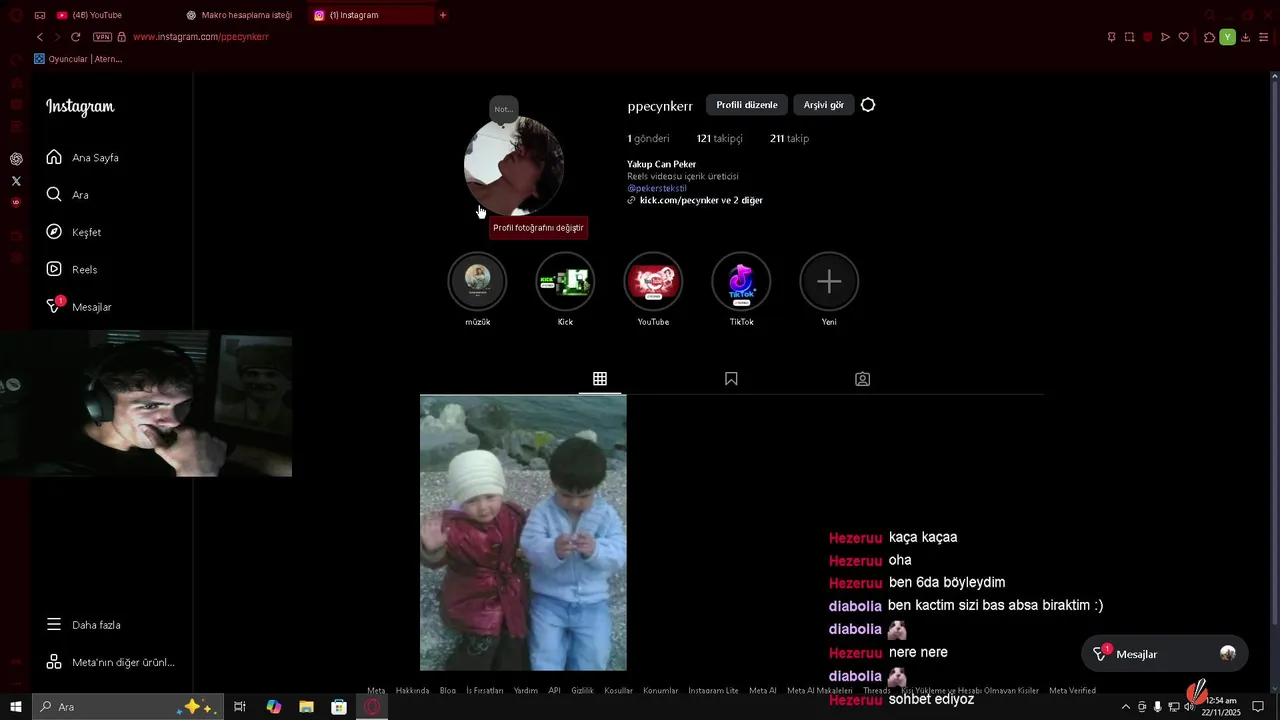Click taskbar Ara search box
This screenshot has width=1280, height=720.
tap(126, 707)
